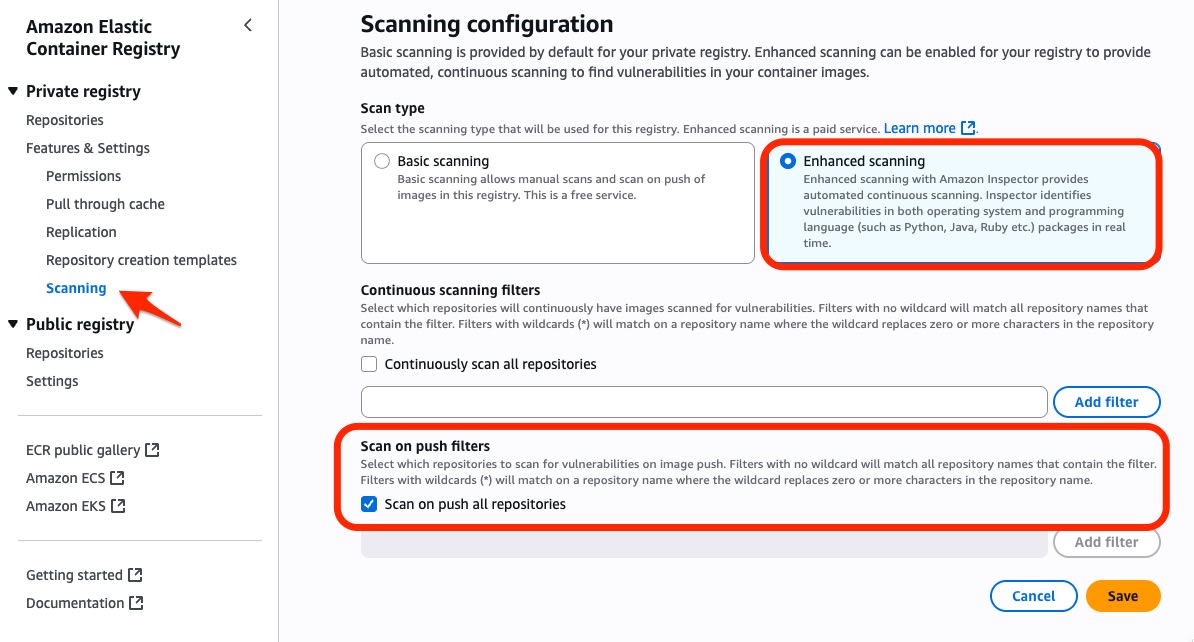1194x642 pixels.
Task: Click the Documentation external link icon
Action: [x=136, y=603]
